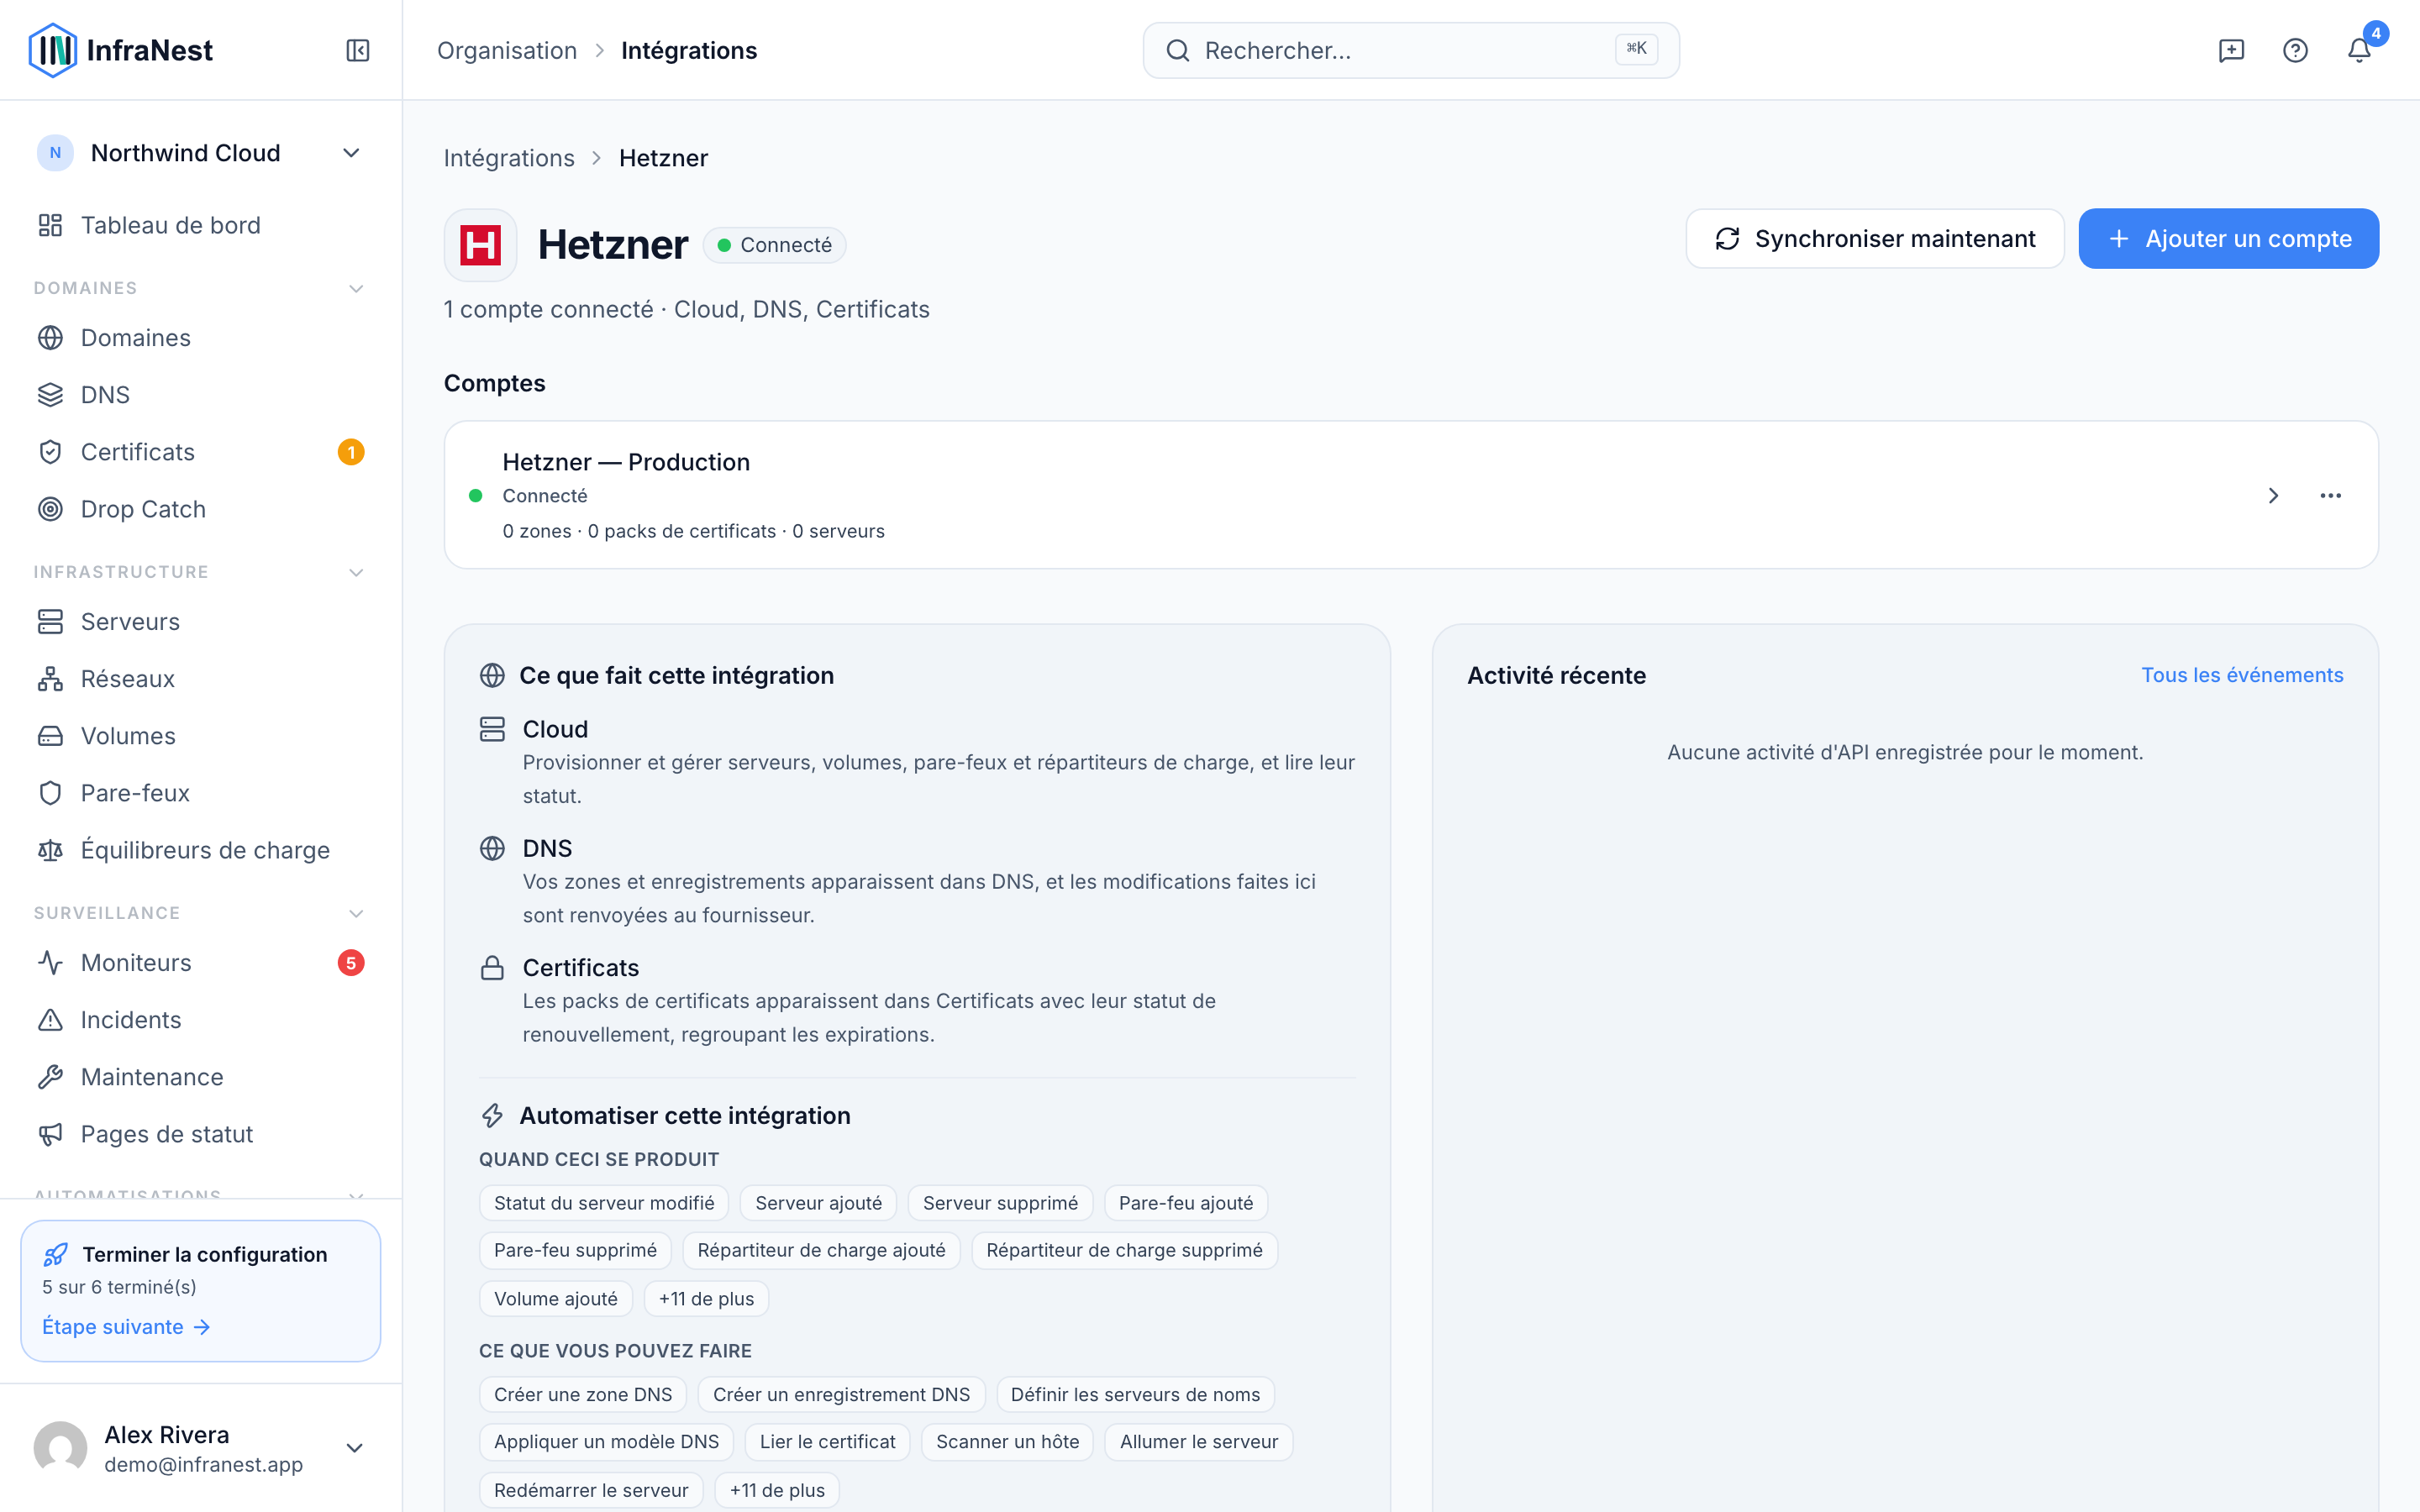
Task: Click the Moniteurs activity icon
Action: tap(50, 963)
